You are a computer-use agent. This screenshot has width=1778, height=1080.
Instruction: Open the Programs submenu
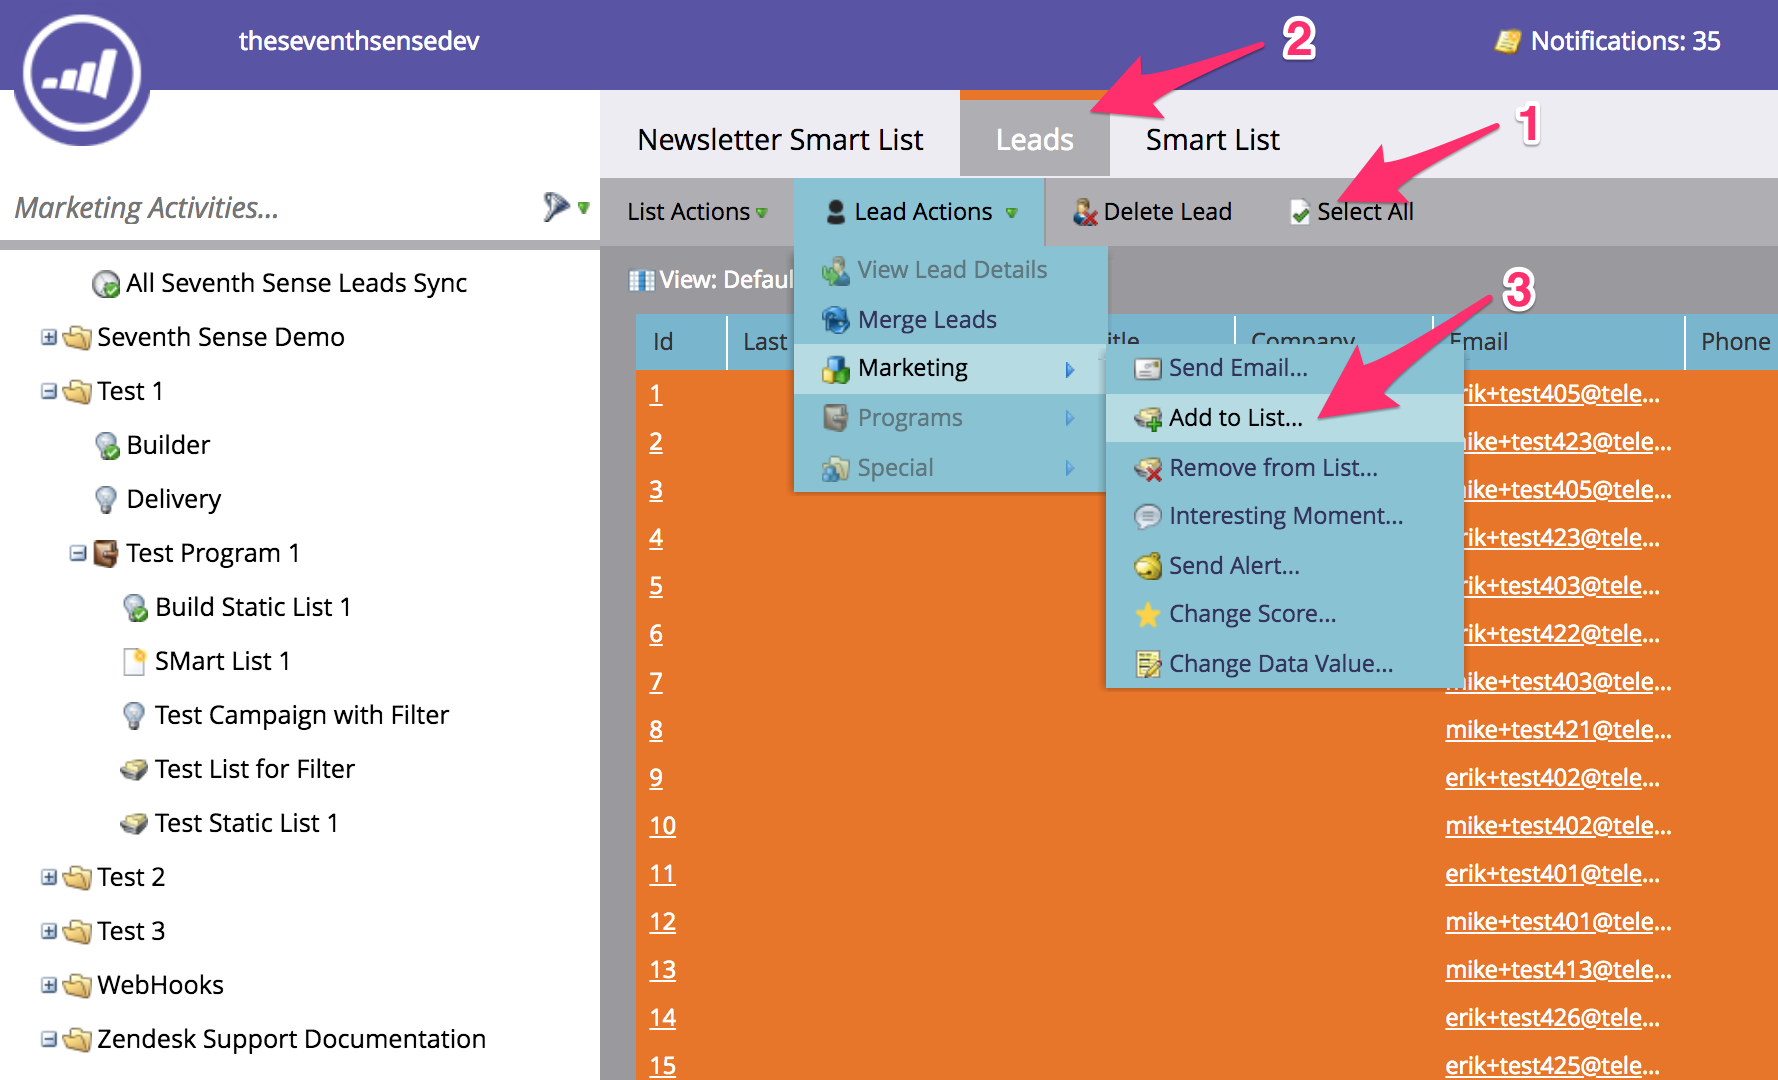tap(950, 418)
